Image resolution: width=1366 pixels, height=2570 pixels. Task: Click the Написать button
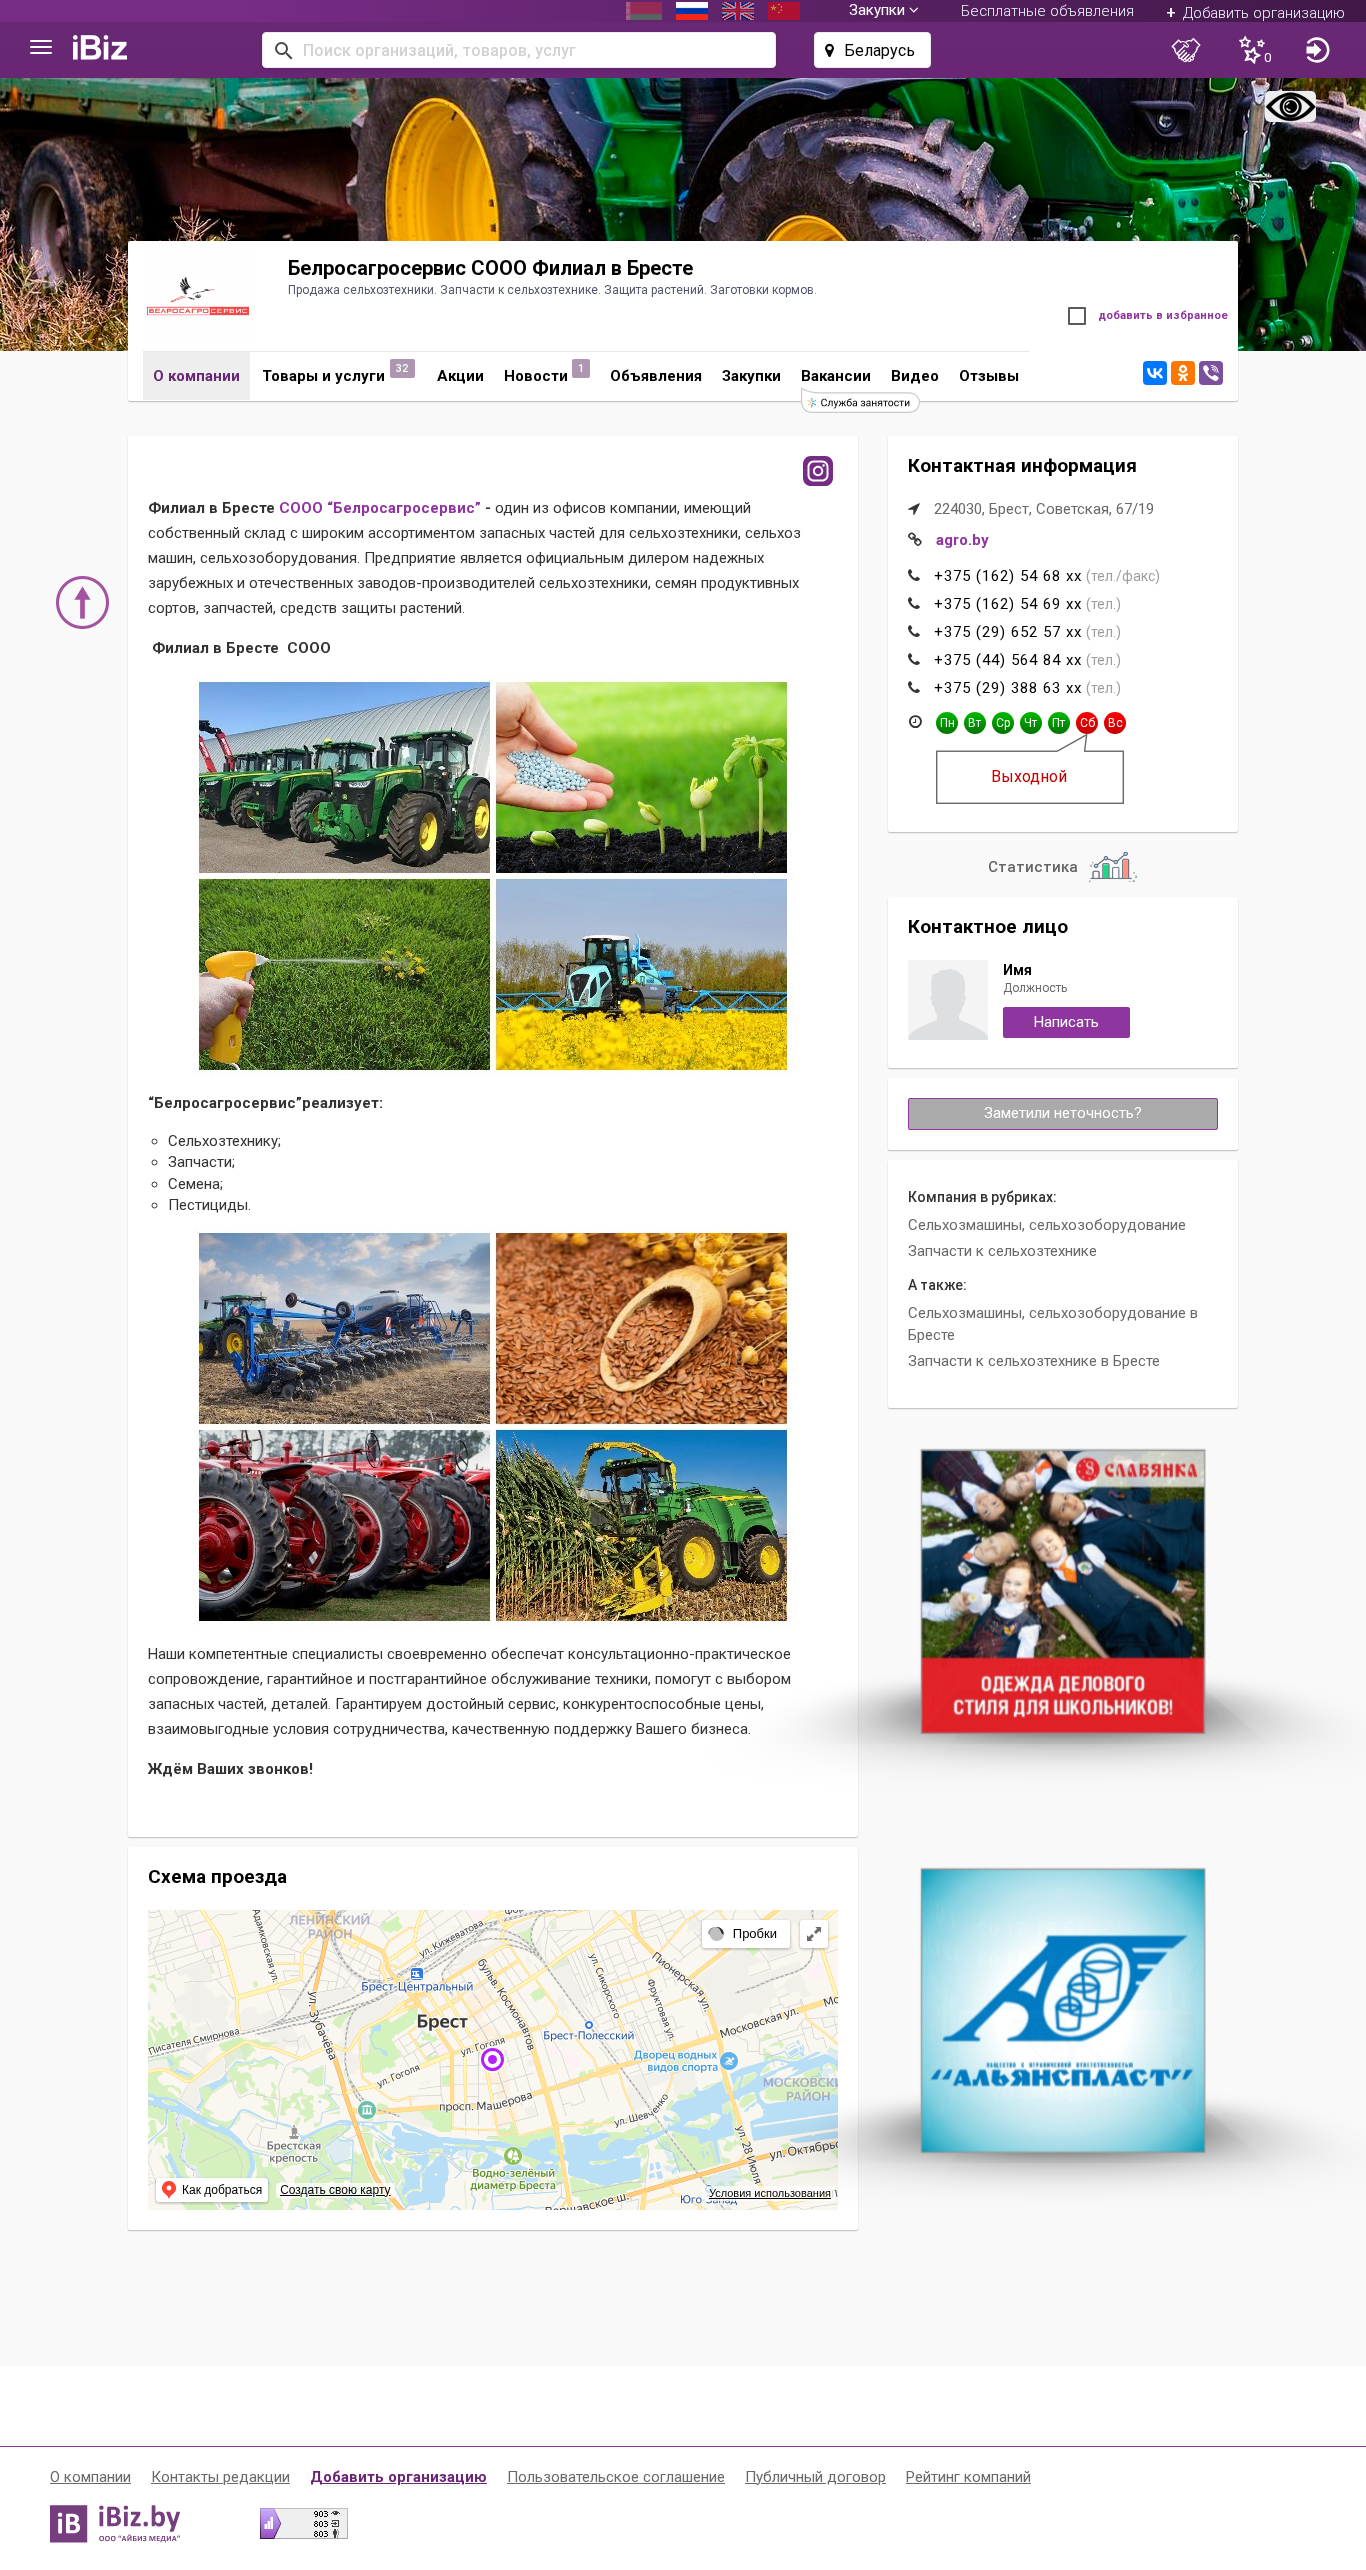[x=1066, y=1022]
